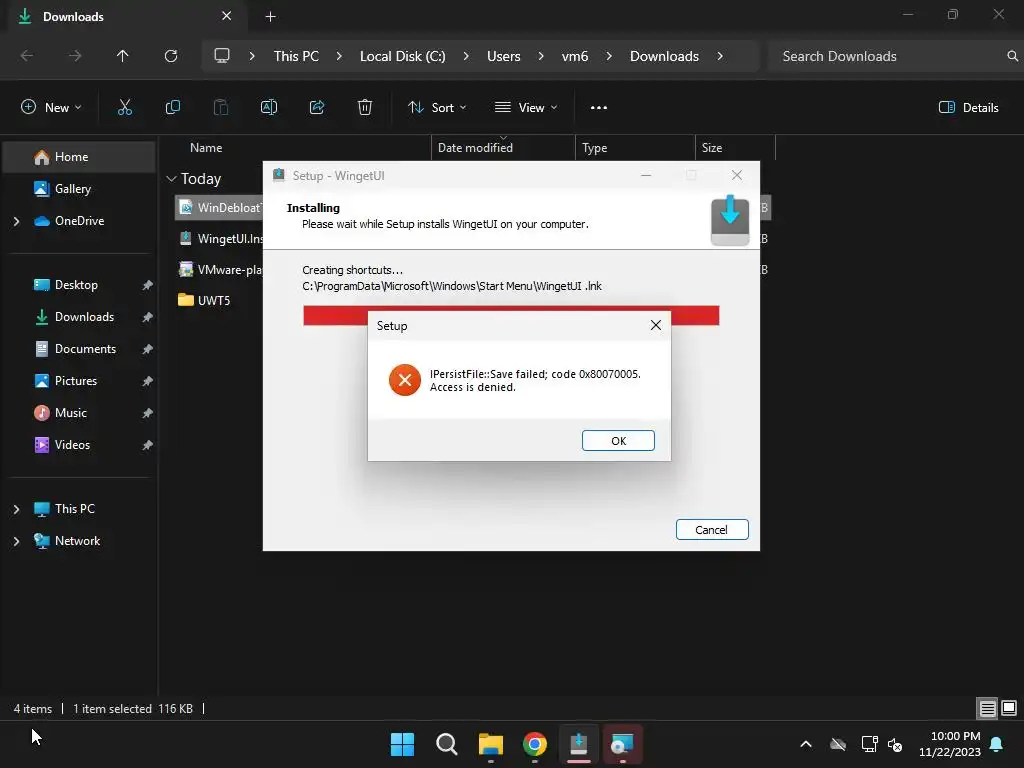Open the View dropdown menu
Viewport: 1024px width, 768px height.
[x=526, y=107]
